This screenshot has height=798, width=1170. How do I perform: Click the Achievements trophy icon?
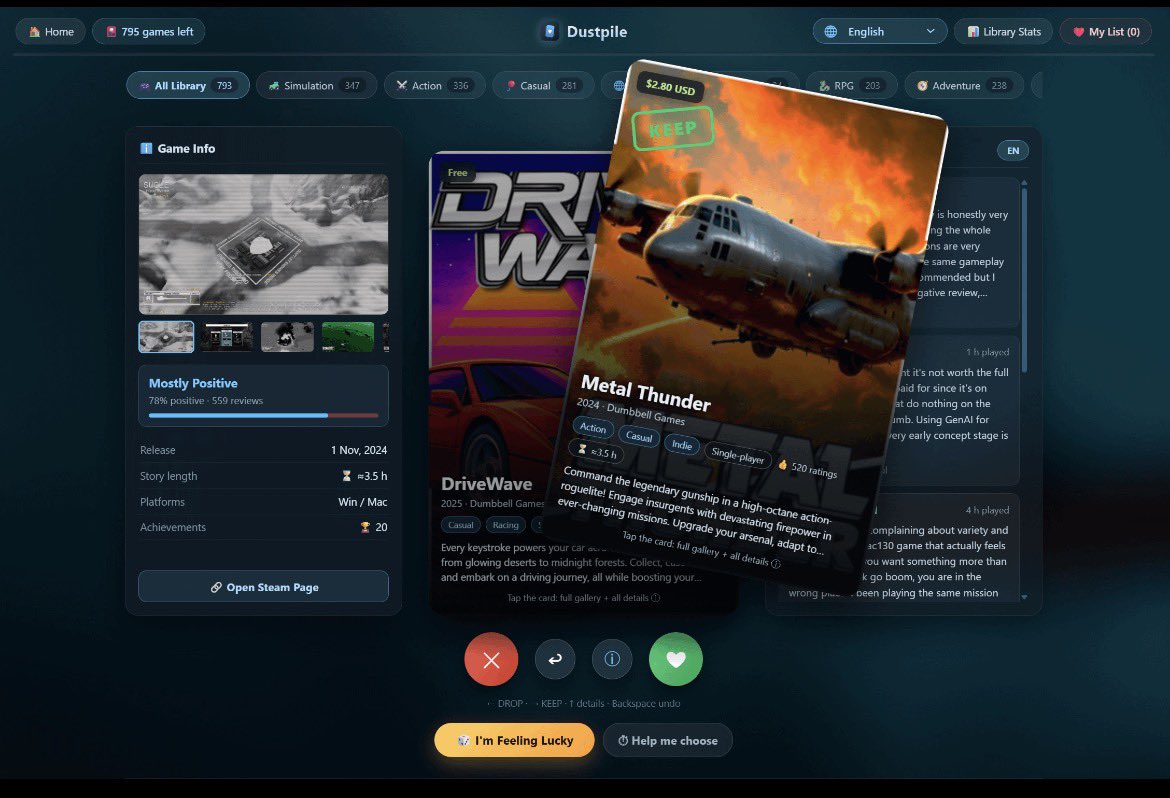pos(365,527)
